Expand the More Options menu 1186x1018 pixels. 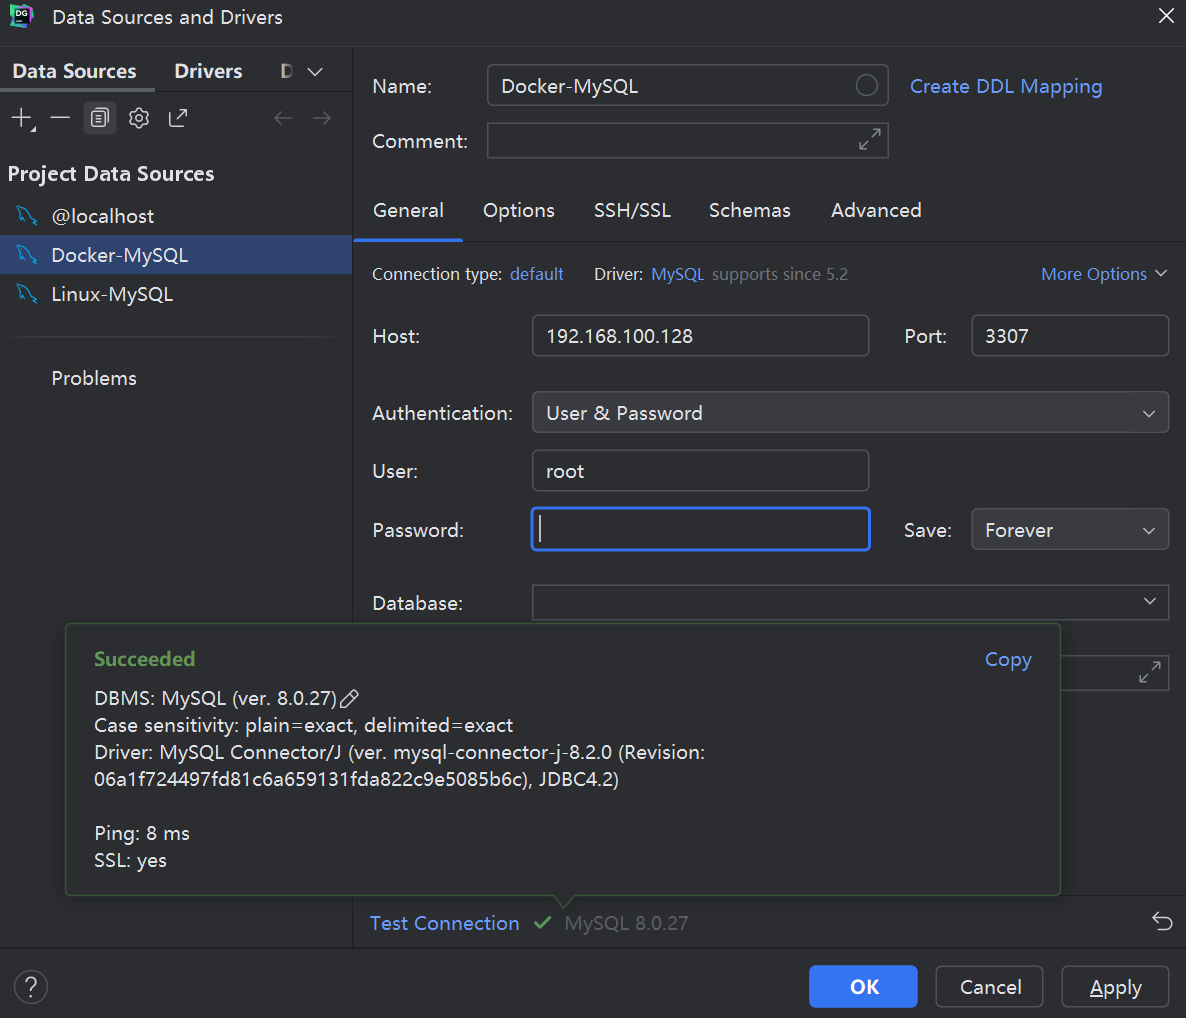point(1104,275)
